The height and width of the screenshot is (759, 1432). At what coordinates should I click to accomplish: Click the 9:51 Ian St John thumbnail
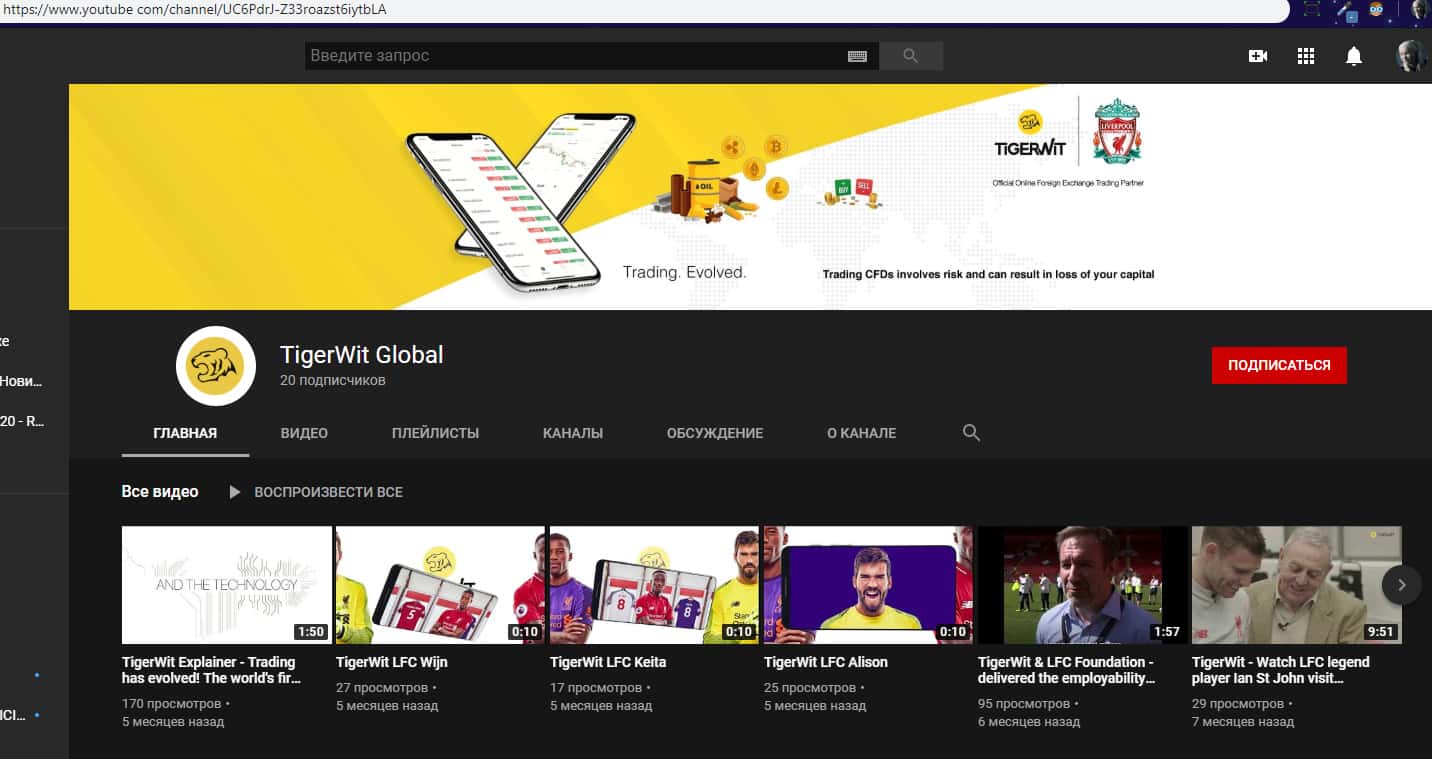point(1297,585)
